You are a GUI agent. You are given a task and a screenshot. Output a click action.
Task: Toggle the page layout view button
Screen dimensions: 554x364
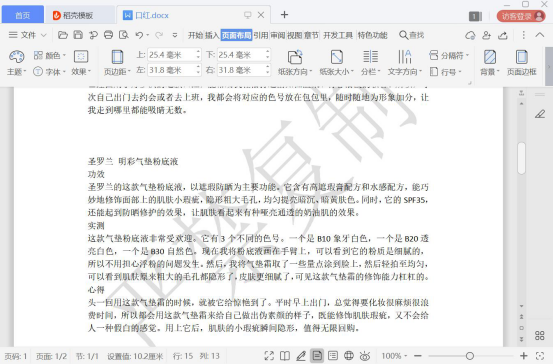click(317, 356)
